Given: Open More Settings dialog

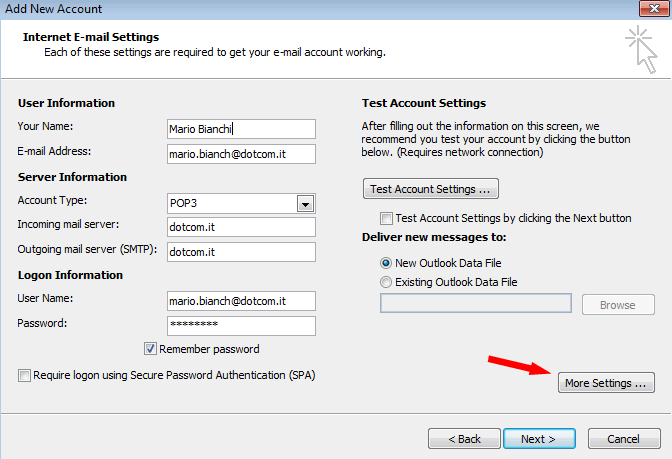Looking at the screenshot, I should 606,383.
